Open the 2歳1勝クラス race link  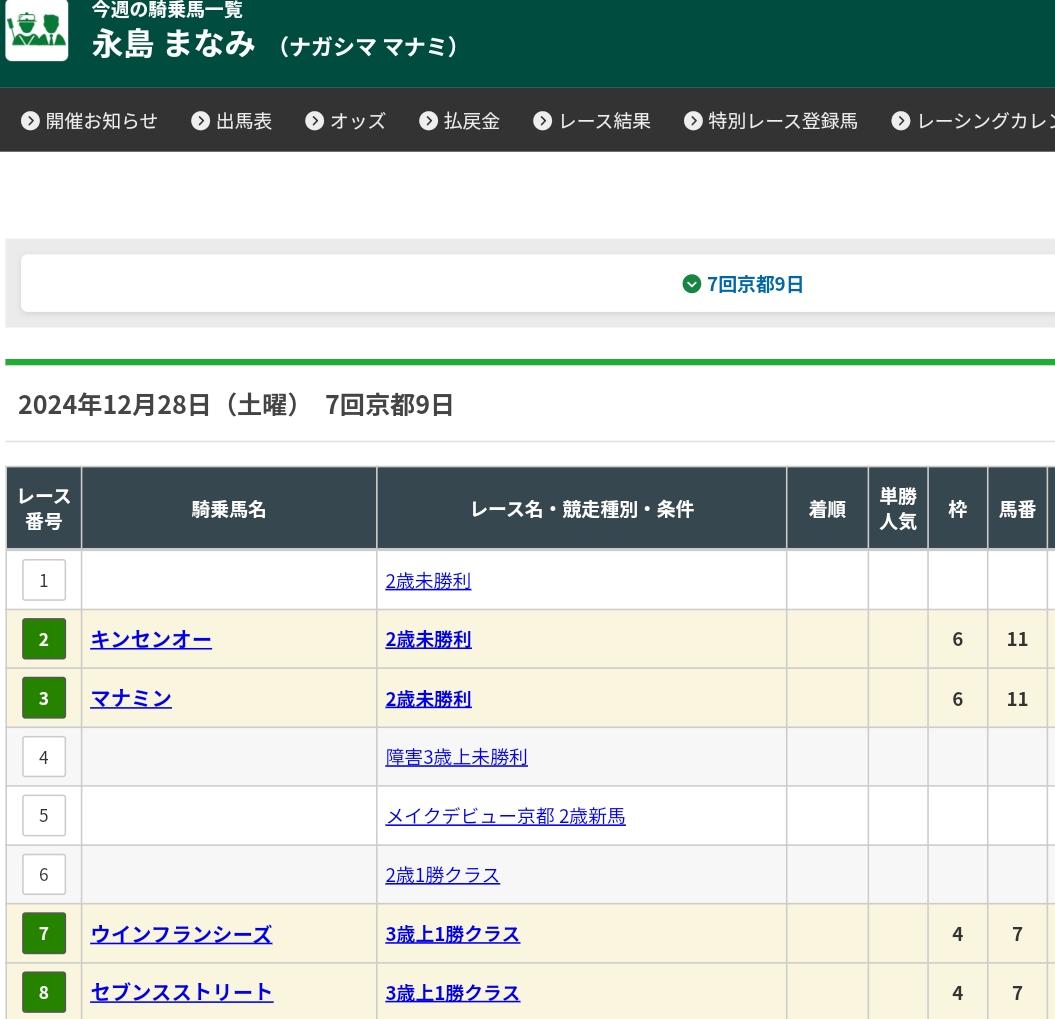(x=442, y=875)
